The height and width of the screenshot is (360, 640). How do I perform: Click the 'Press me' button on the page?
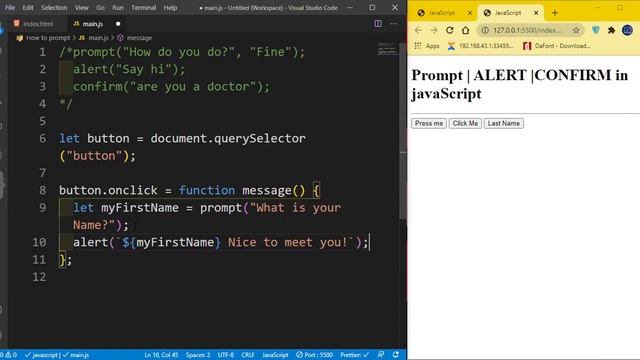[429, 123]
